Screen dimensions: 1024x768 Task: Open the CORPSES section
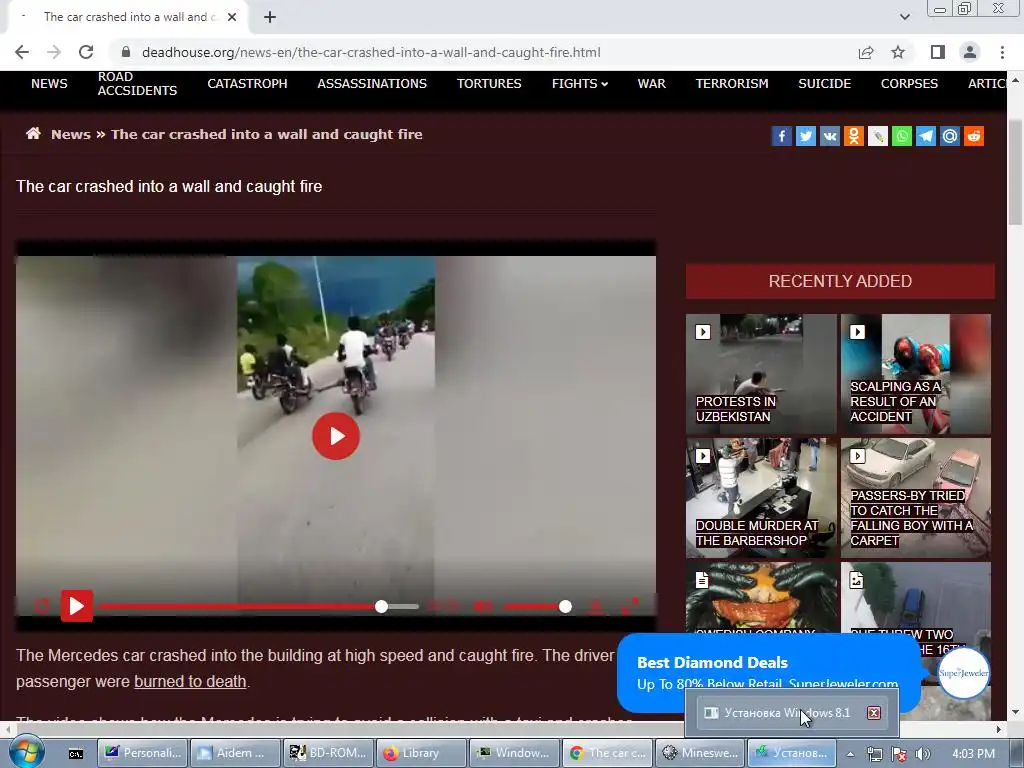tap(909, 84)
